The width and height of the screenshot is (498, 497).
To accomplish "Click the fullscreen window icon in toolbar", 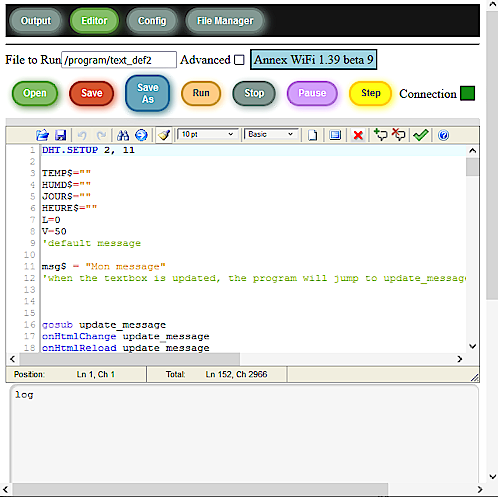I will click(335, 135).
